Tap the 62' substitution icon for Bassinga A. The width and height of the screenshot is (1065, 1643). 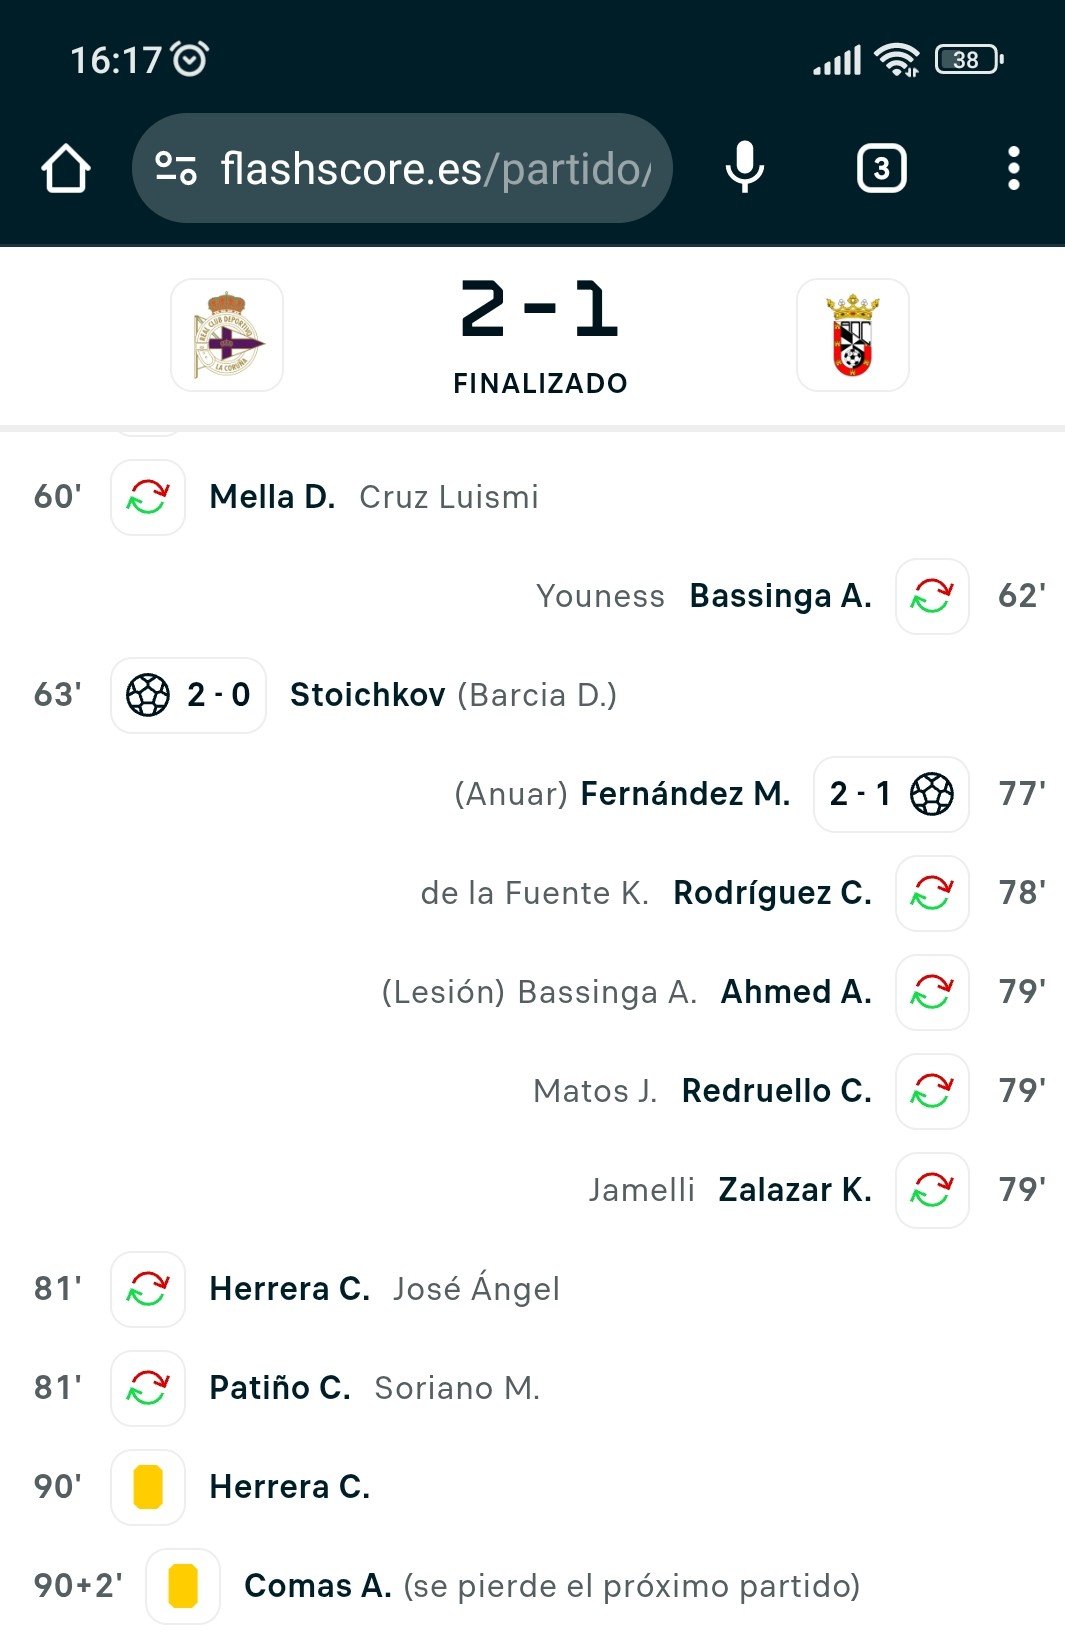[x=931, y=596]
